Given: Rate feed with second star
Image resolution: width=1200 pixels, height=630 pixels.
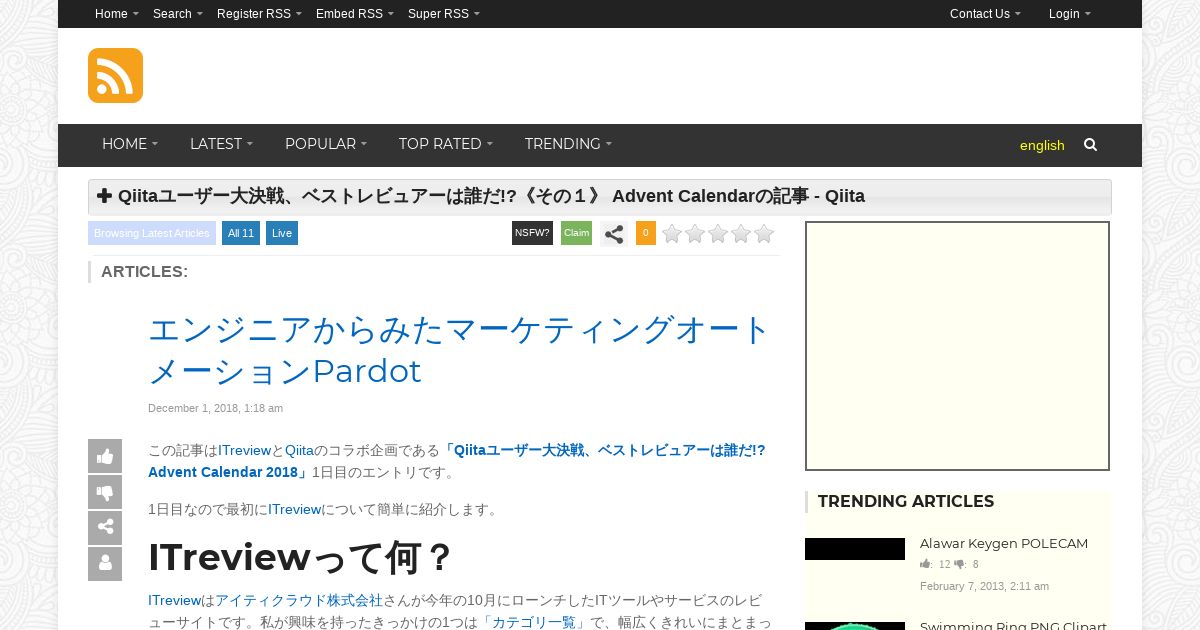Looking at the screenshot, I should tap(695, 234).
